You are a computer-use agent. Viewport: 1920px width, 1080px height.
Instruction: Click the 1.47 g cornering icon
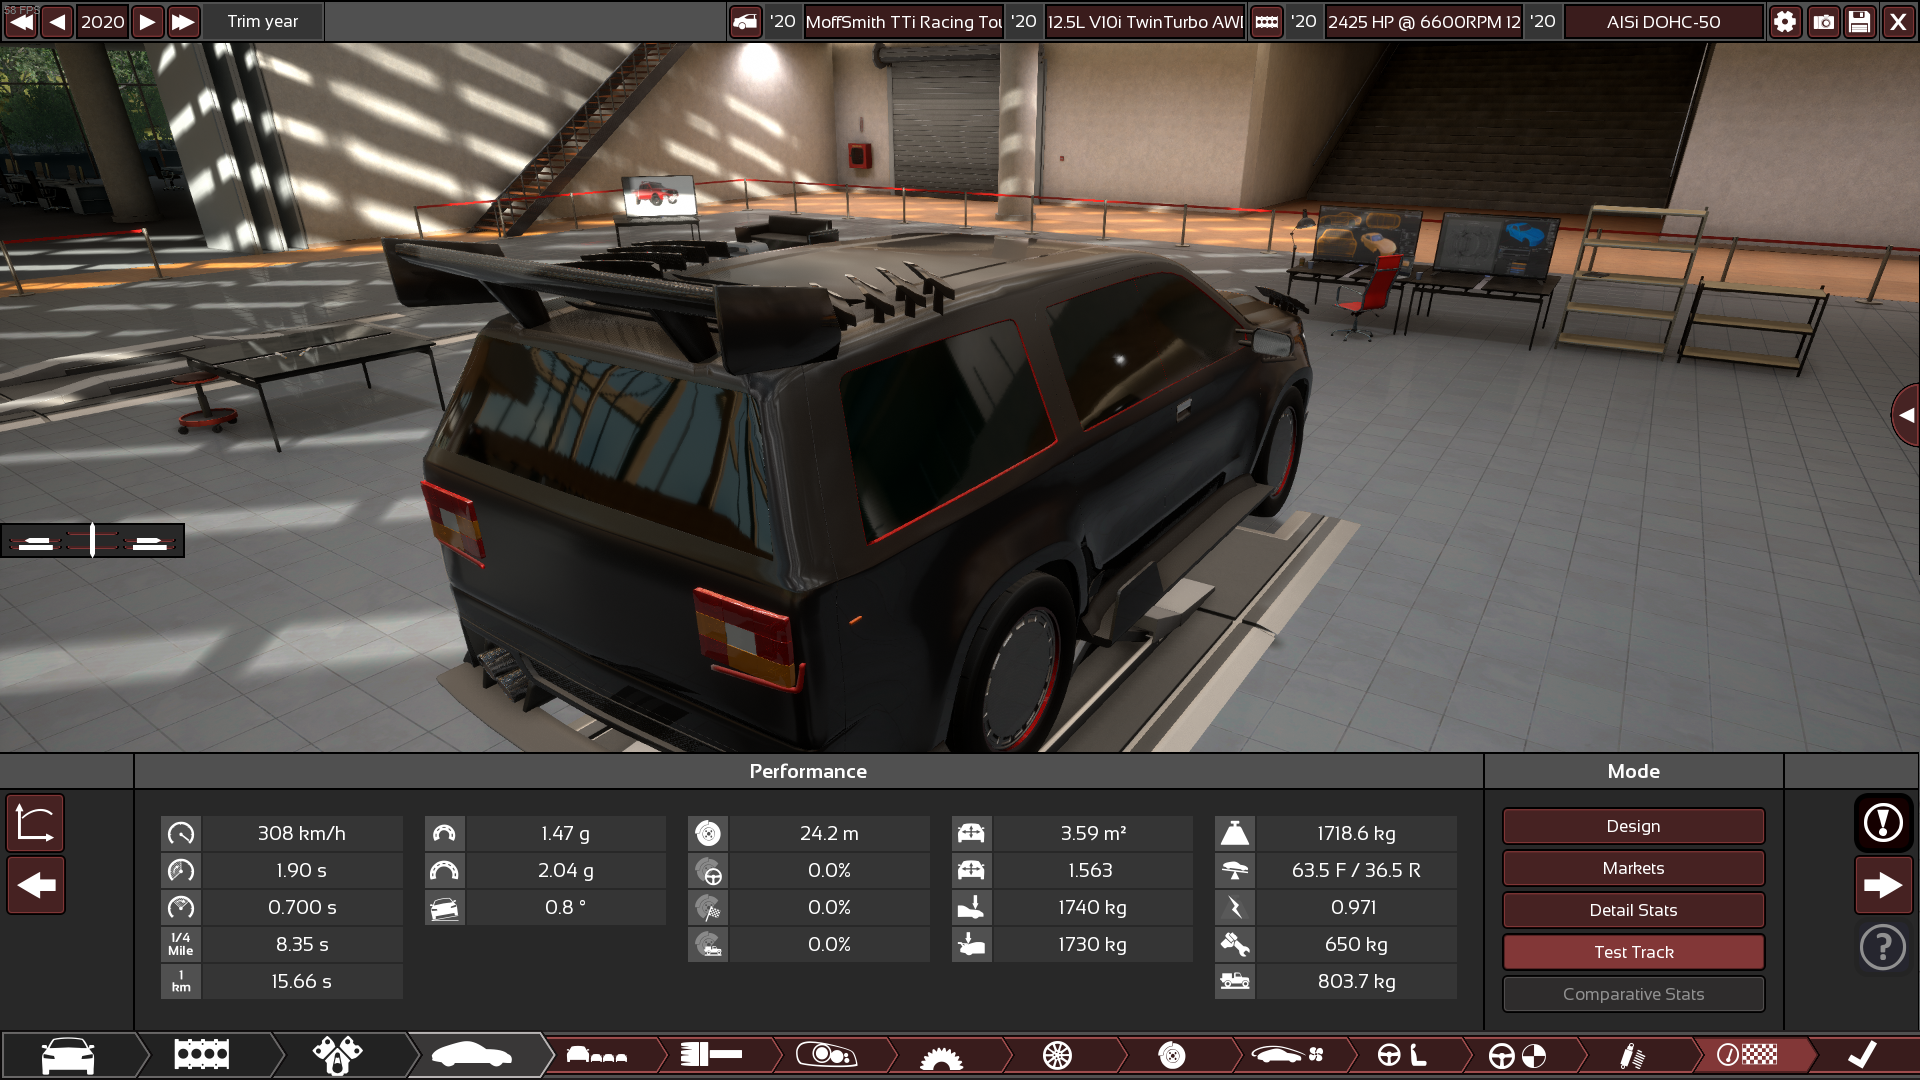(444, 833)
